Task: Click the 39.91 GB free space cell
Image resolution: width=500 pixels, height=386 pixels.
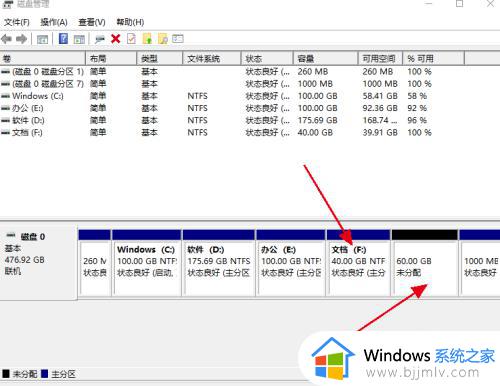Action: [380, 133]
